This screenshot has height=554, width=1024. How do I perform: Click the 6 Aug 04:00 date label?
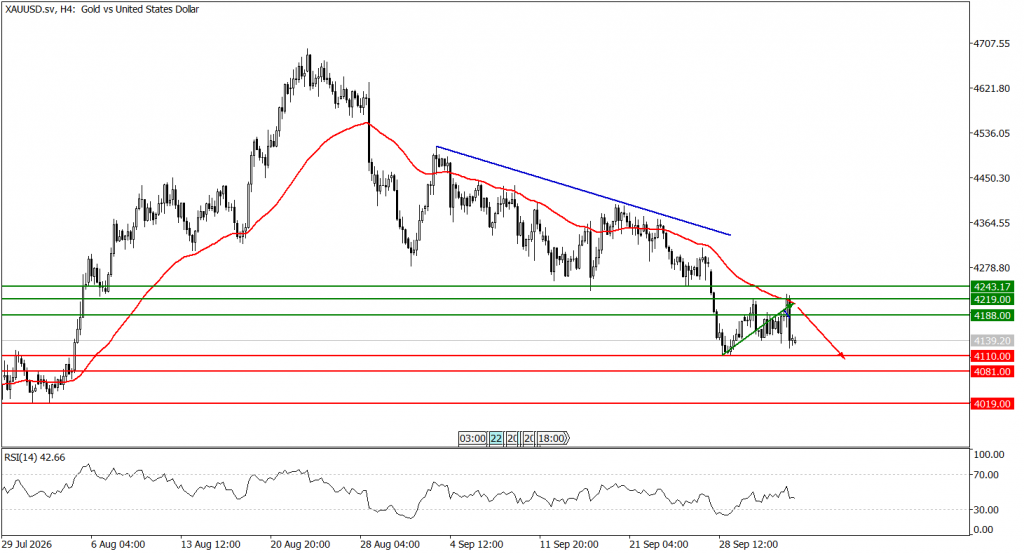click(x=118, y=544)
